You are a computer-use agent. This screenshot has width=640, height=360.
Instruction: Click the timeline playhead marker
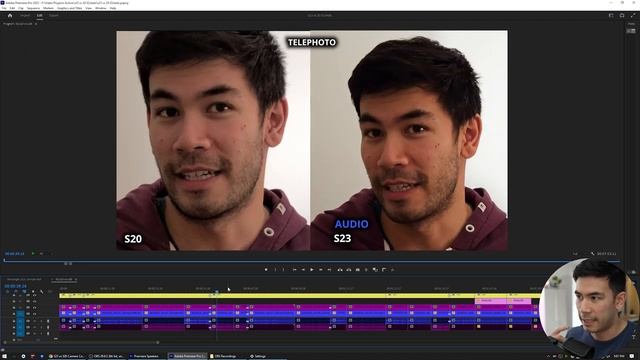217,291
